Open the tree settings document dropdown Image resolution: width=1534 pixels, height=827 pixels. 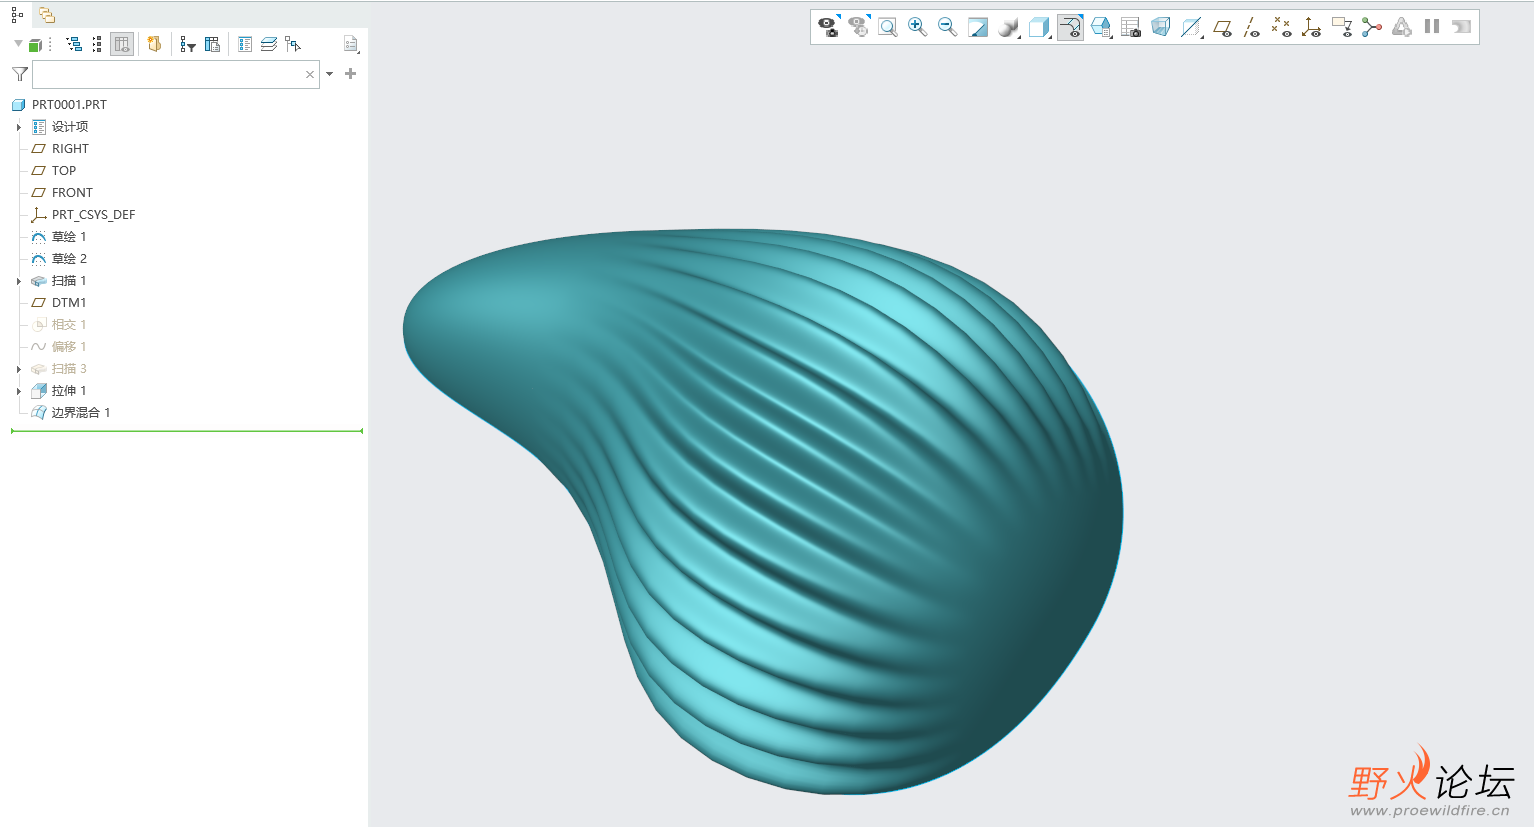[351, 44]
